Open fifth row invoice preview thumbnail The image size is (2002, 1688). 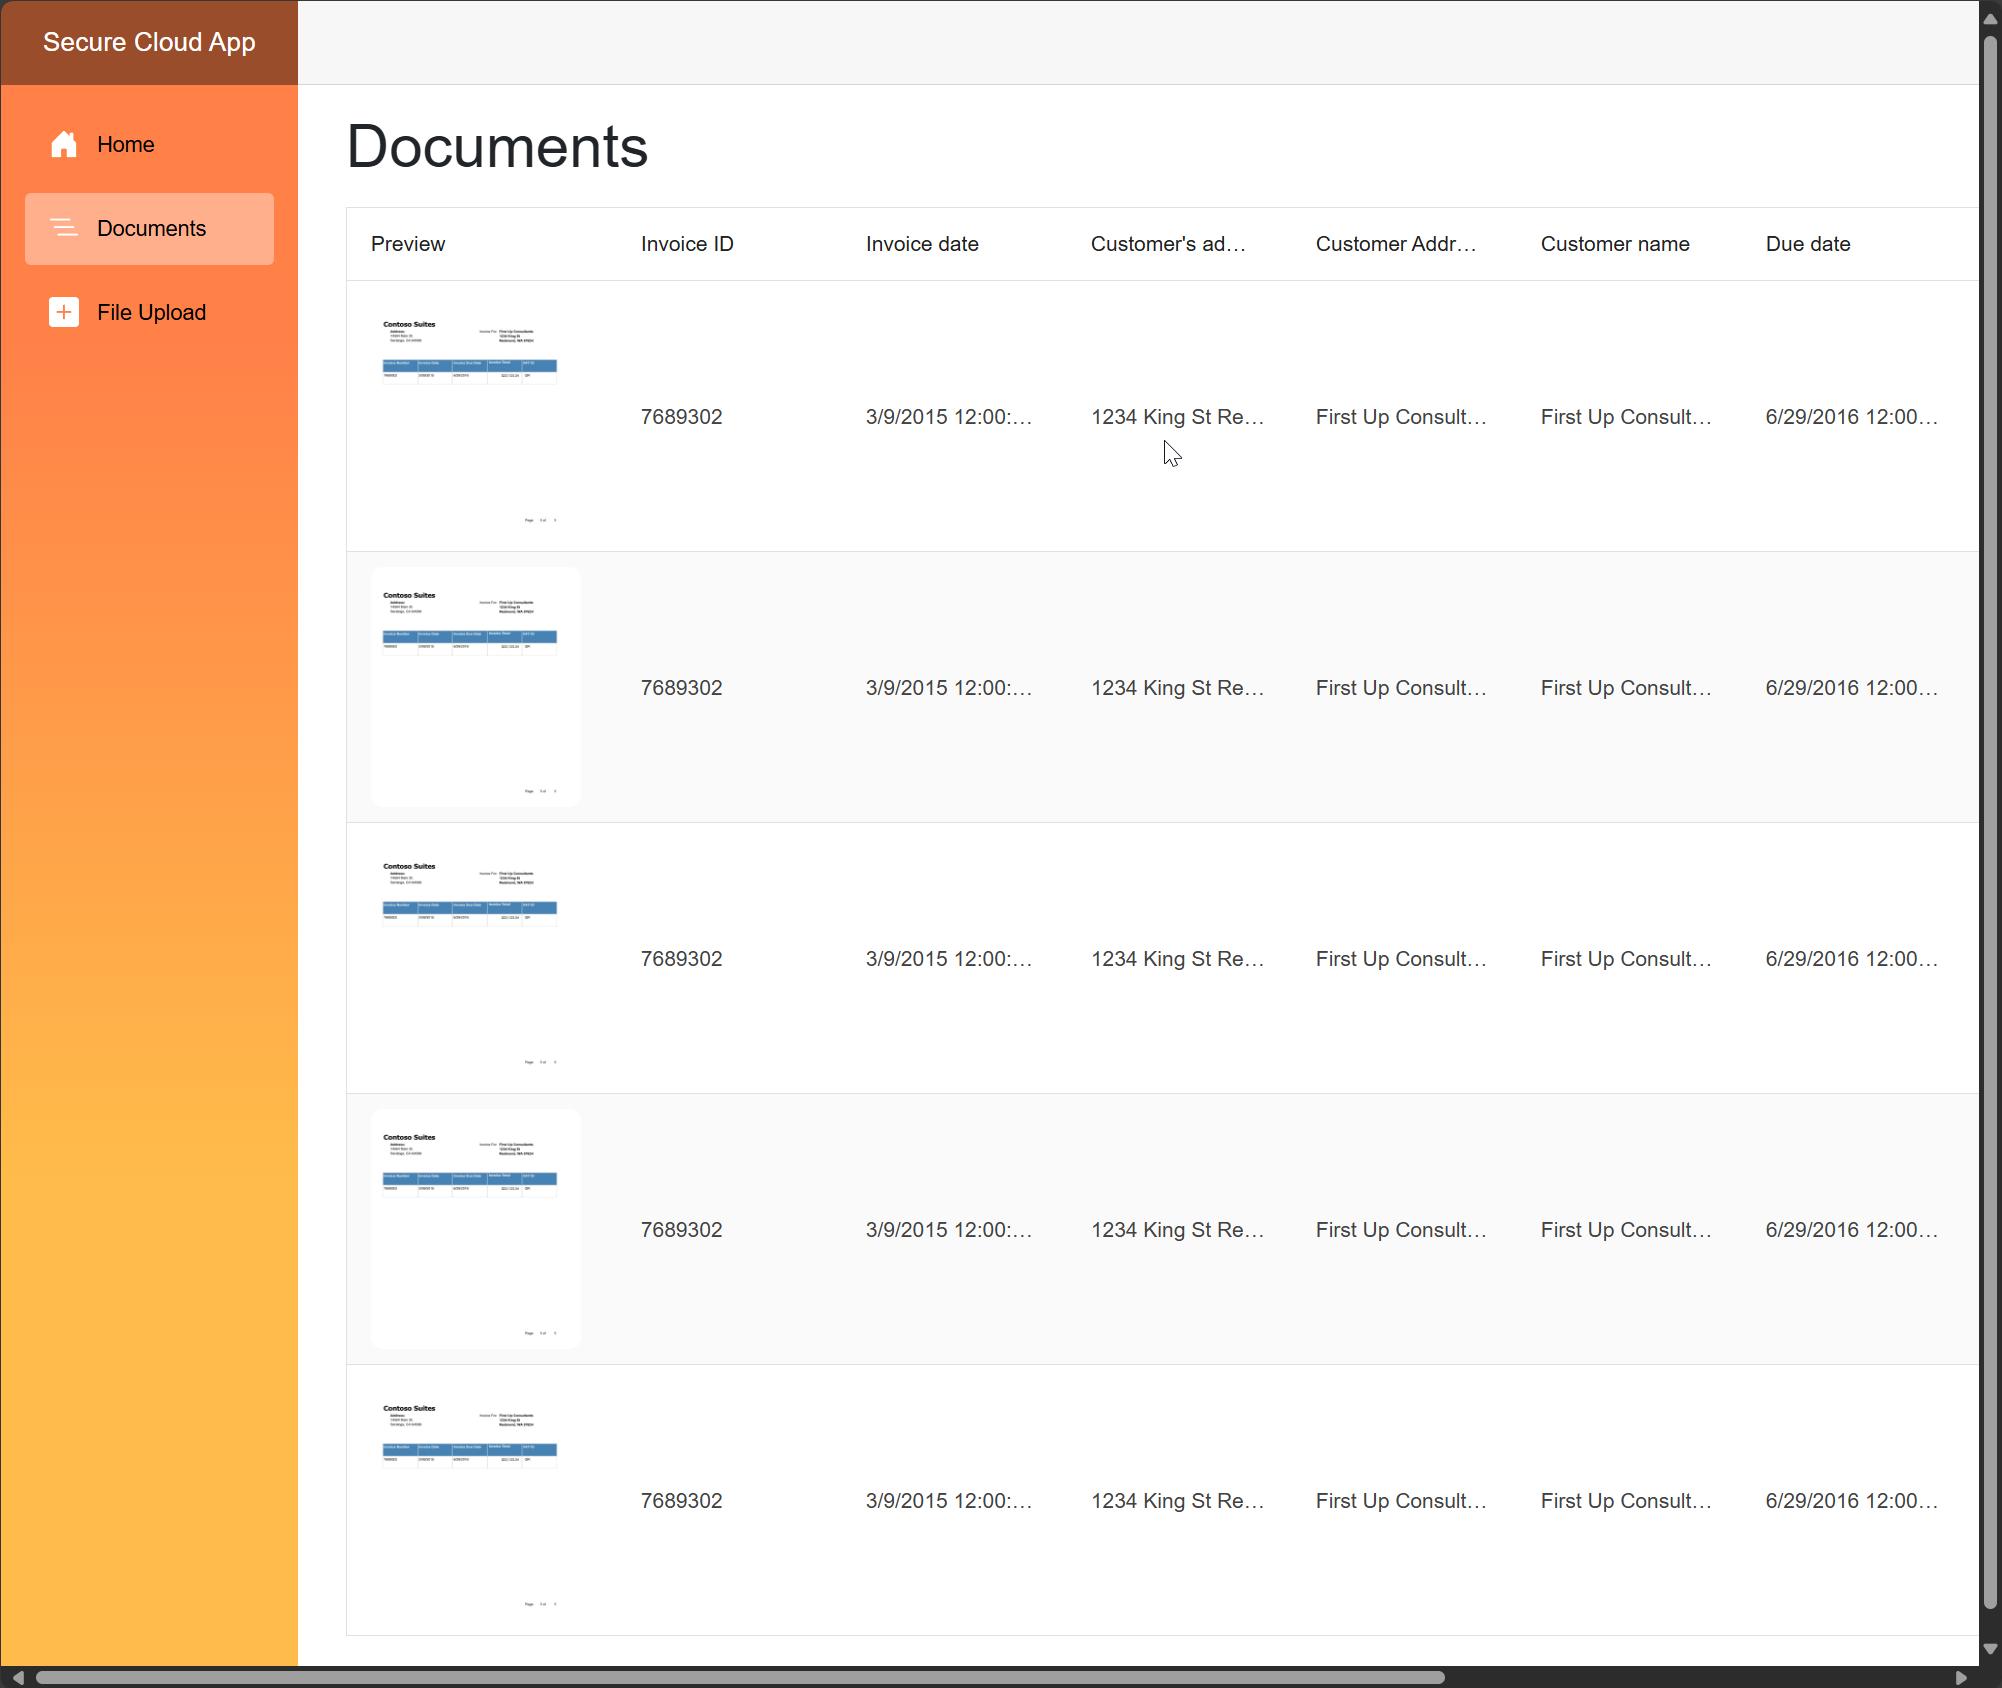(475, 1500)
